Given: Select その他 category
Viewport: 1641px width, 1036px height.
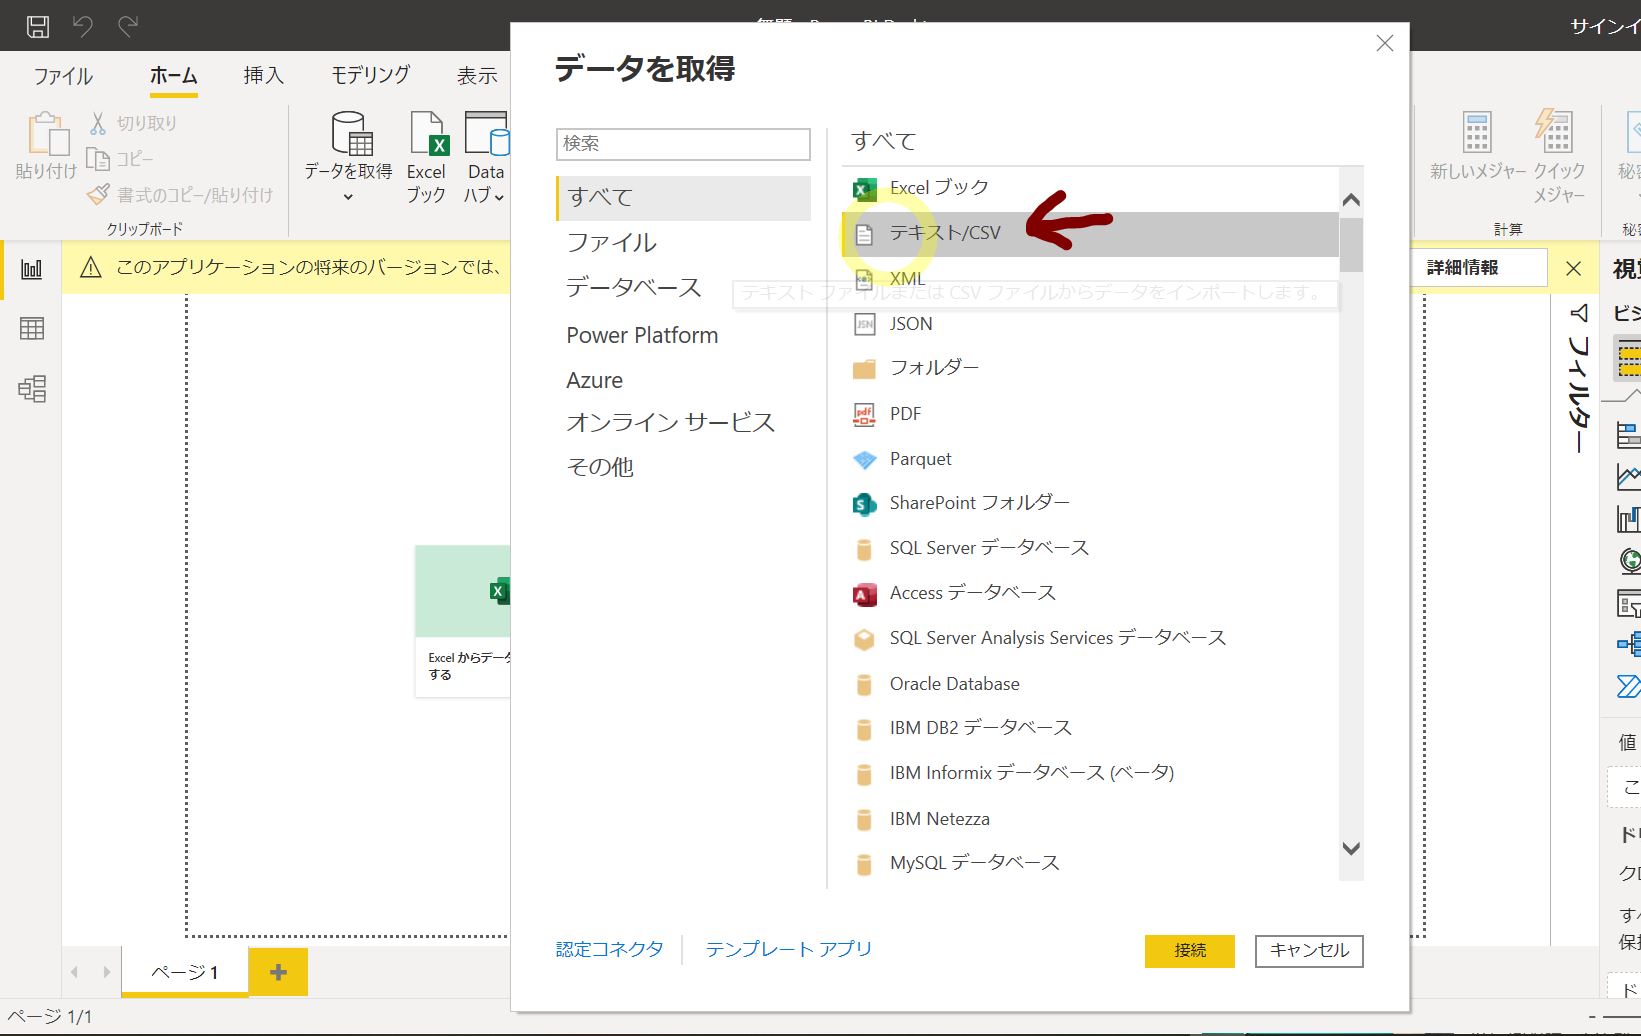Looking at the screenshot, I should pos(600,467).
